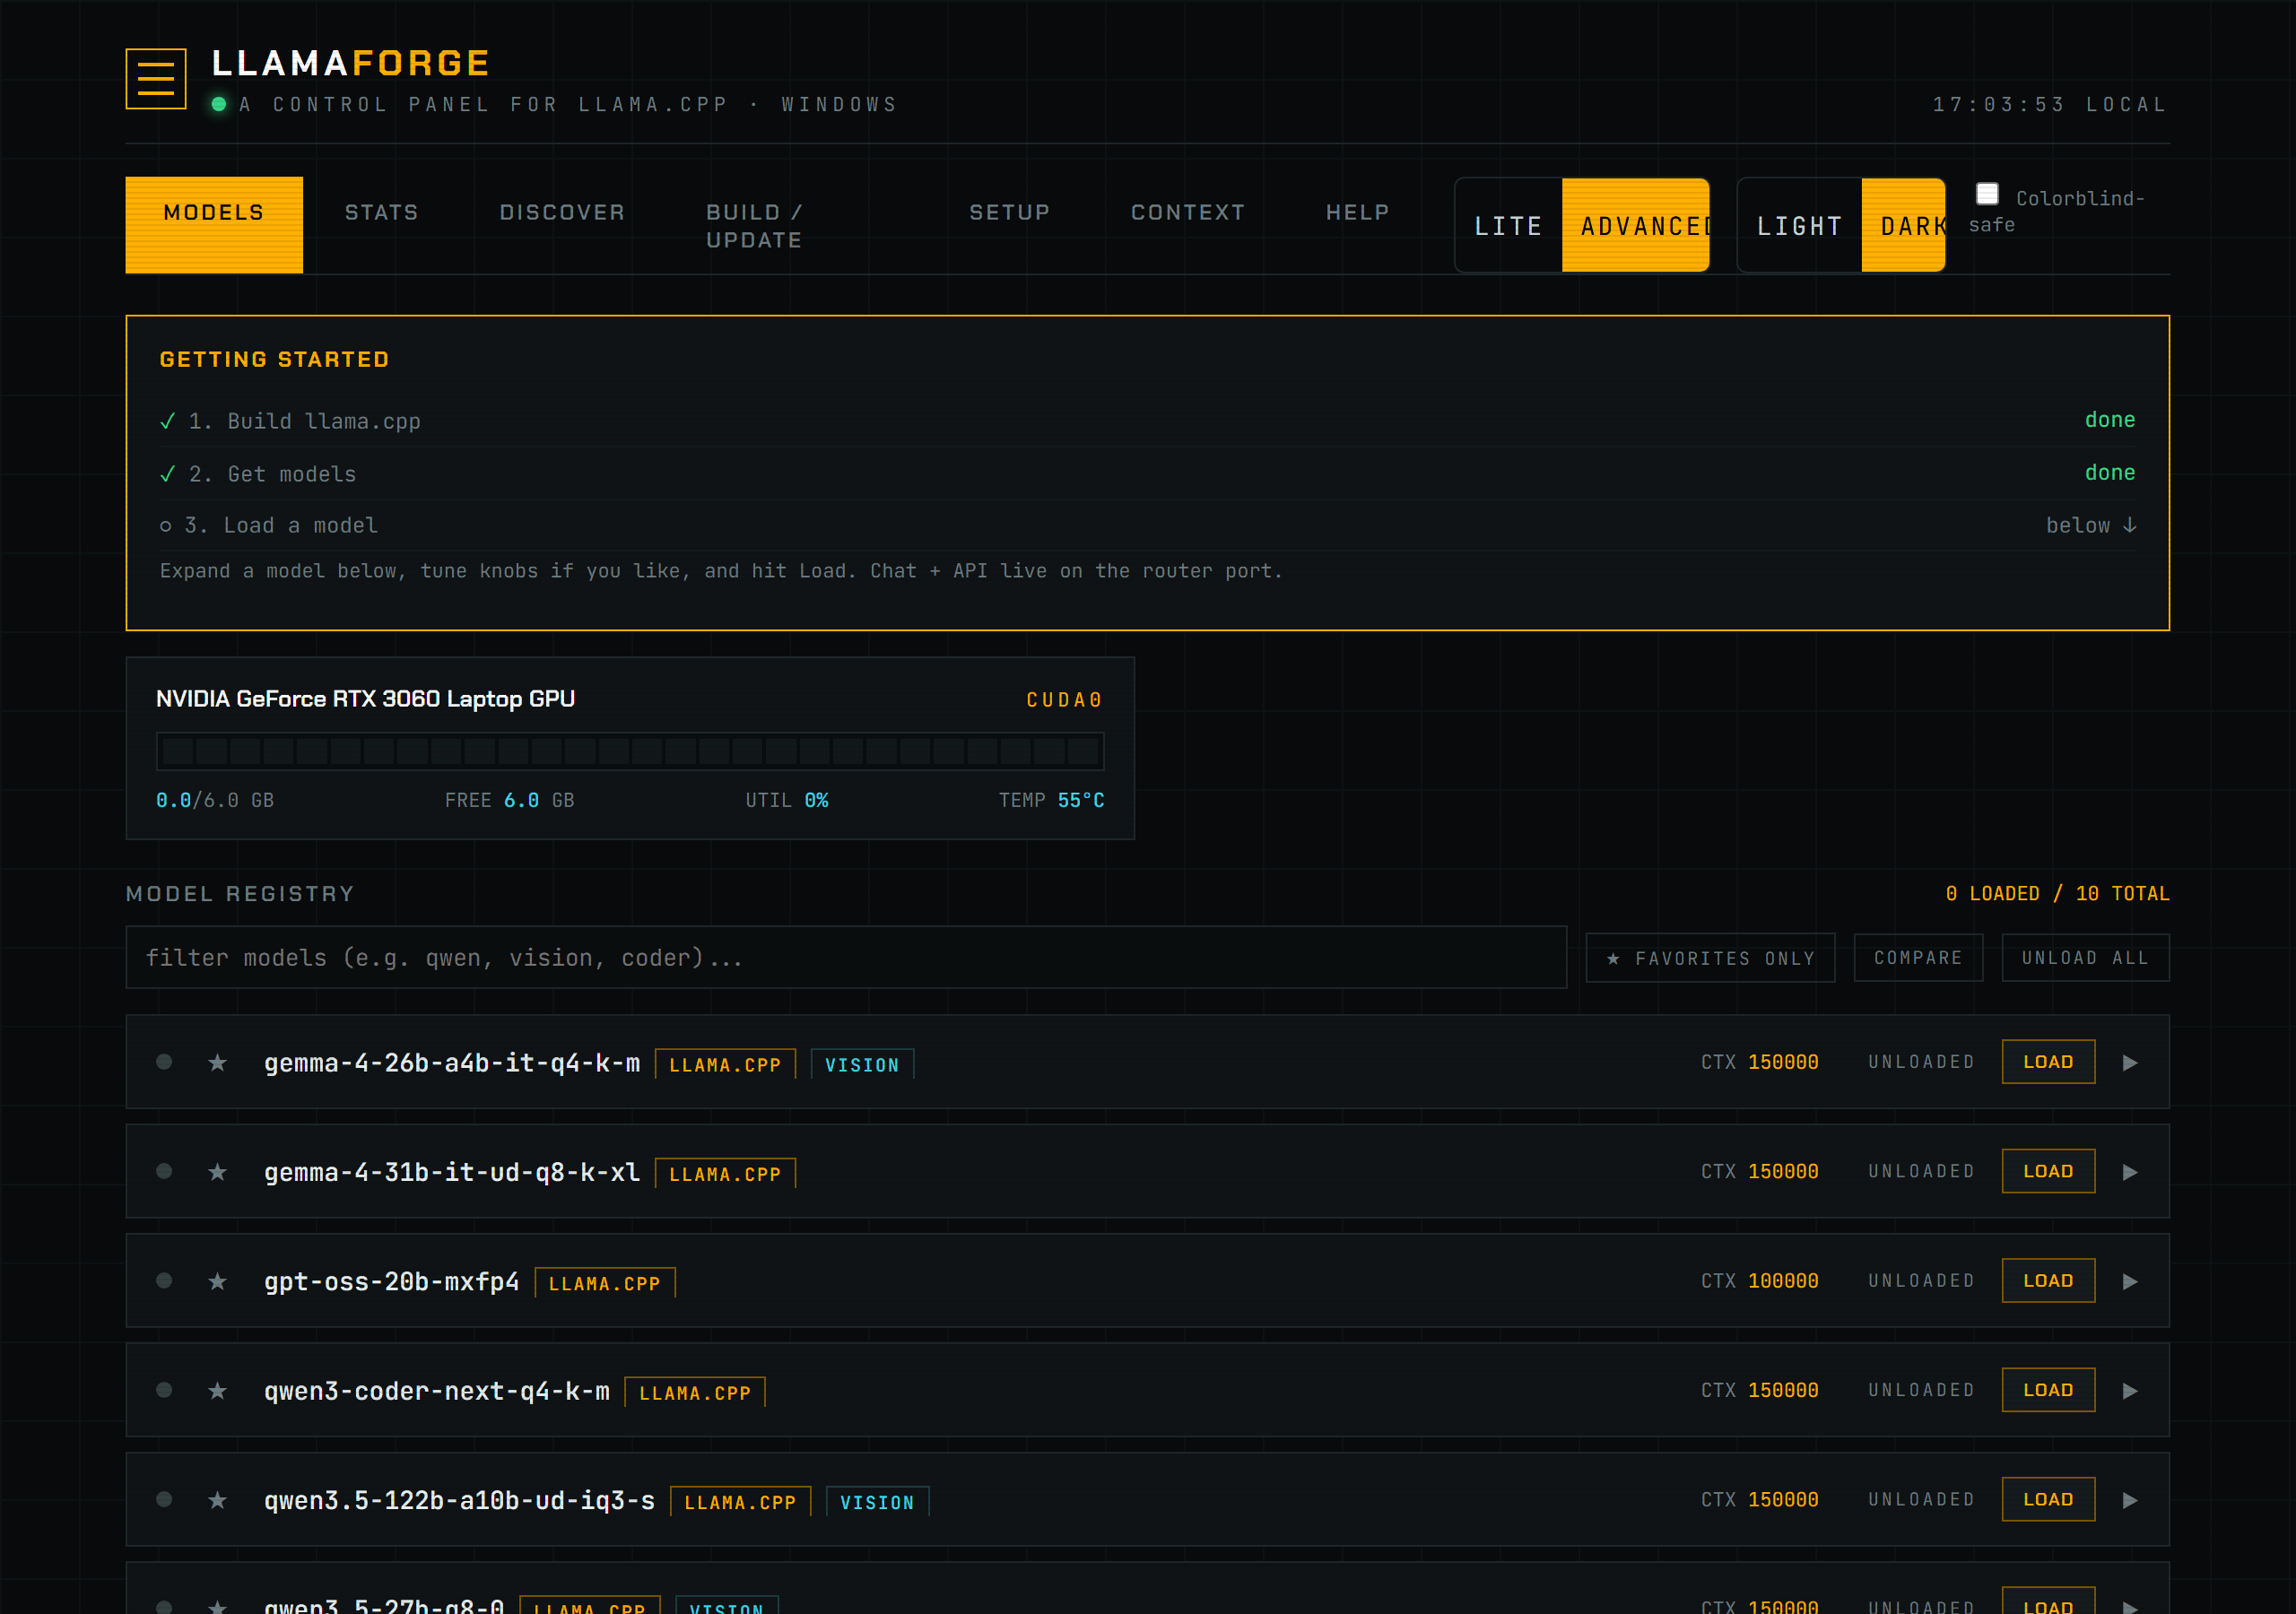Viewport: 2296px width, 1614px height.
Task: Click status dot of qwen3-coder-next-q4-k-m
Action: 164,1390
